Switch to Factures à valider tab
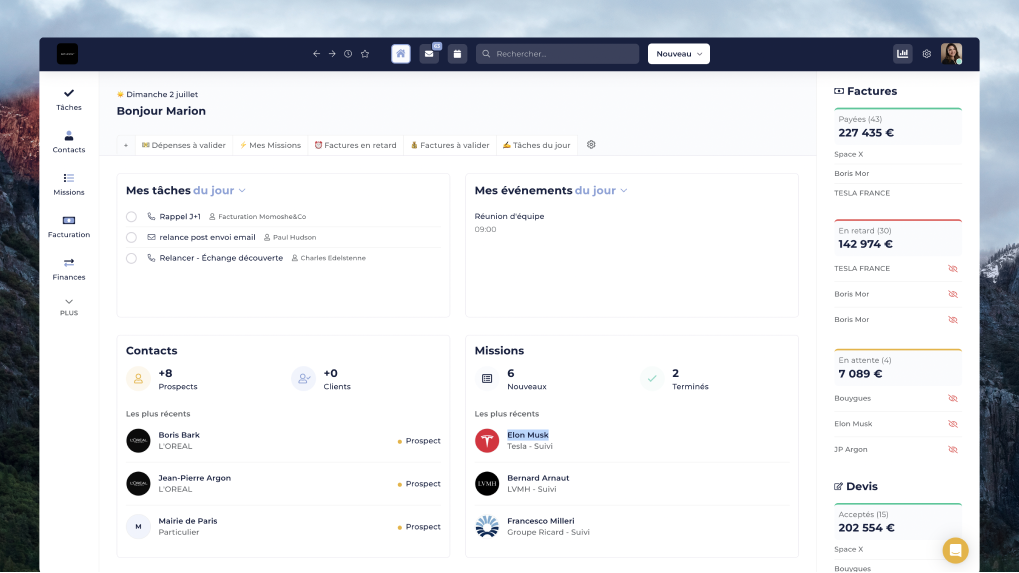Screen dimensions: 1019x573 click(x=450, y=146)
